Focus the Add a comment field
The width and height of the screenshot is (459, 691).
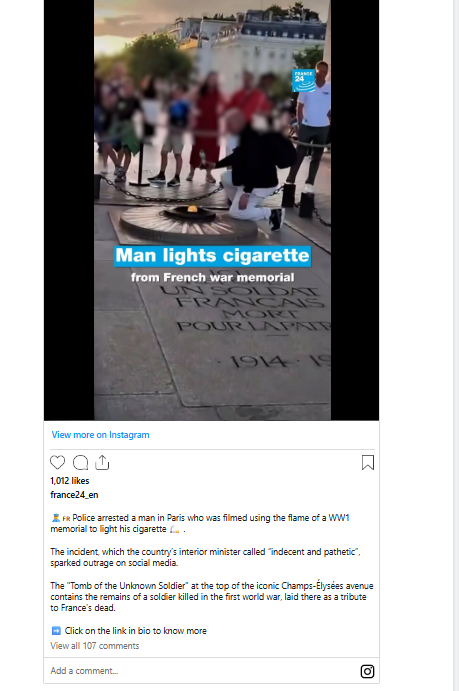(203, 671)
